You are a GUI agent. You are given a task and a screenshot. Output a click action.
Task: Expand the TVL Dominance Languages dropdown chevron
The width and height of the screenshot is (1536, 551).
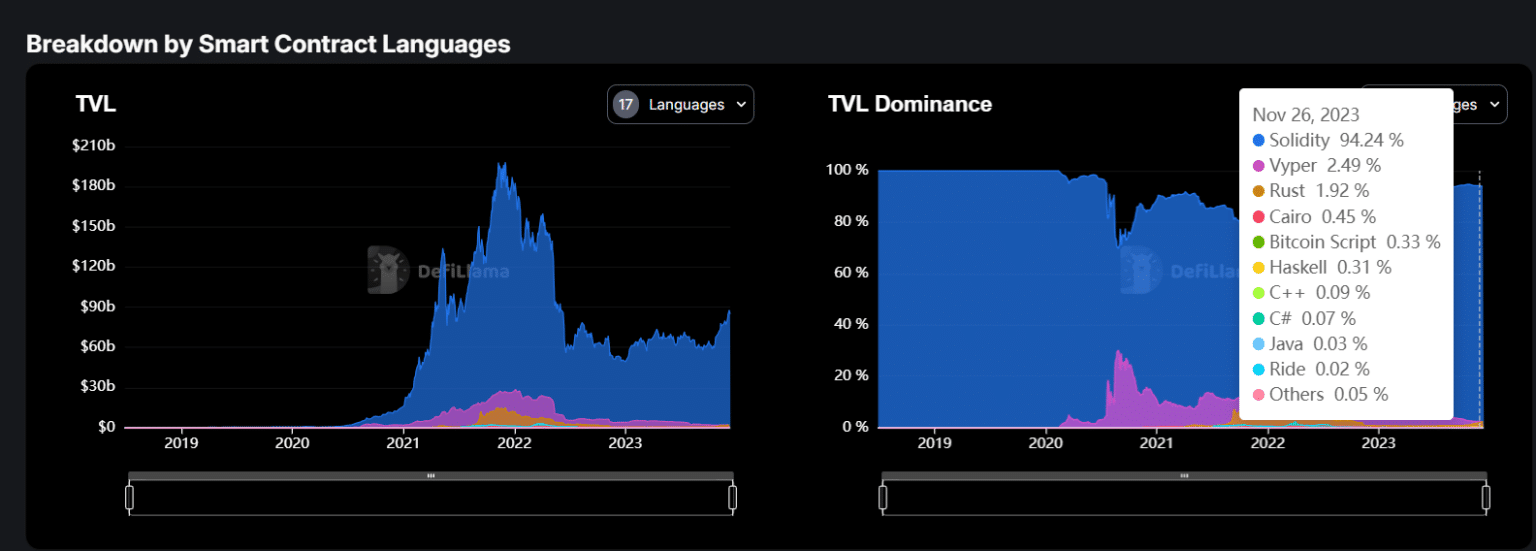pyautogui.click(x=1495, y=104)
